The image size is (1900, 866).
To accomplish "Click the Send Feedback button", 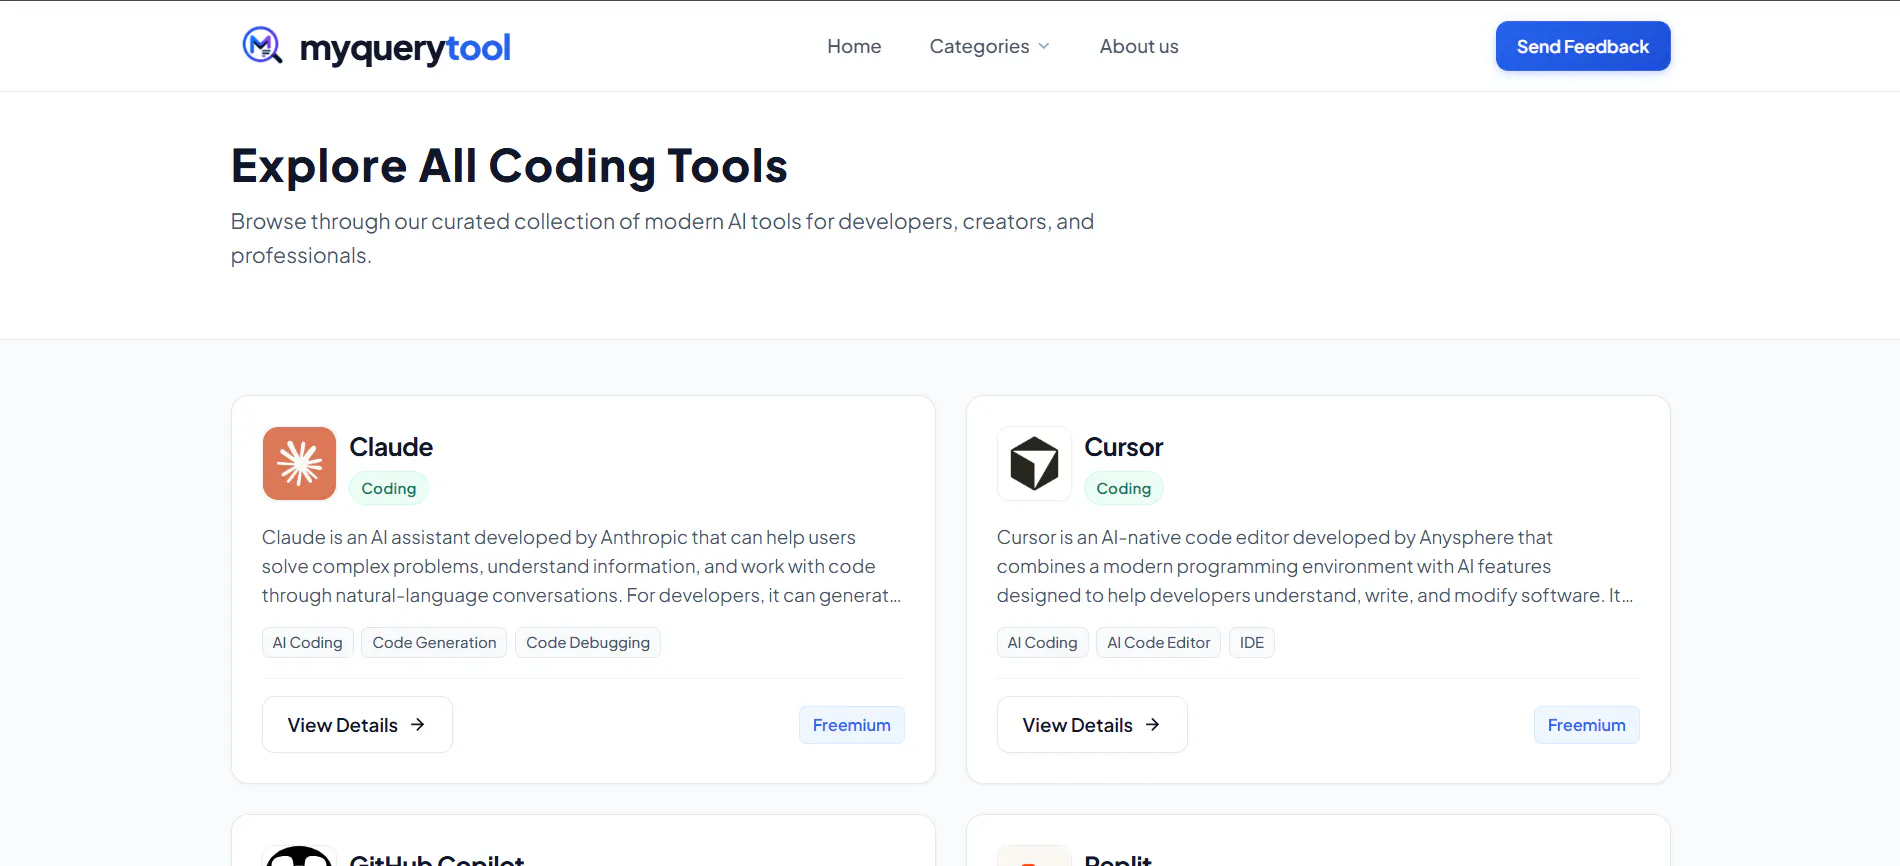I will (1583, 46).
